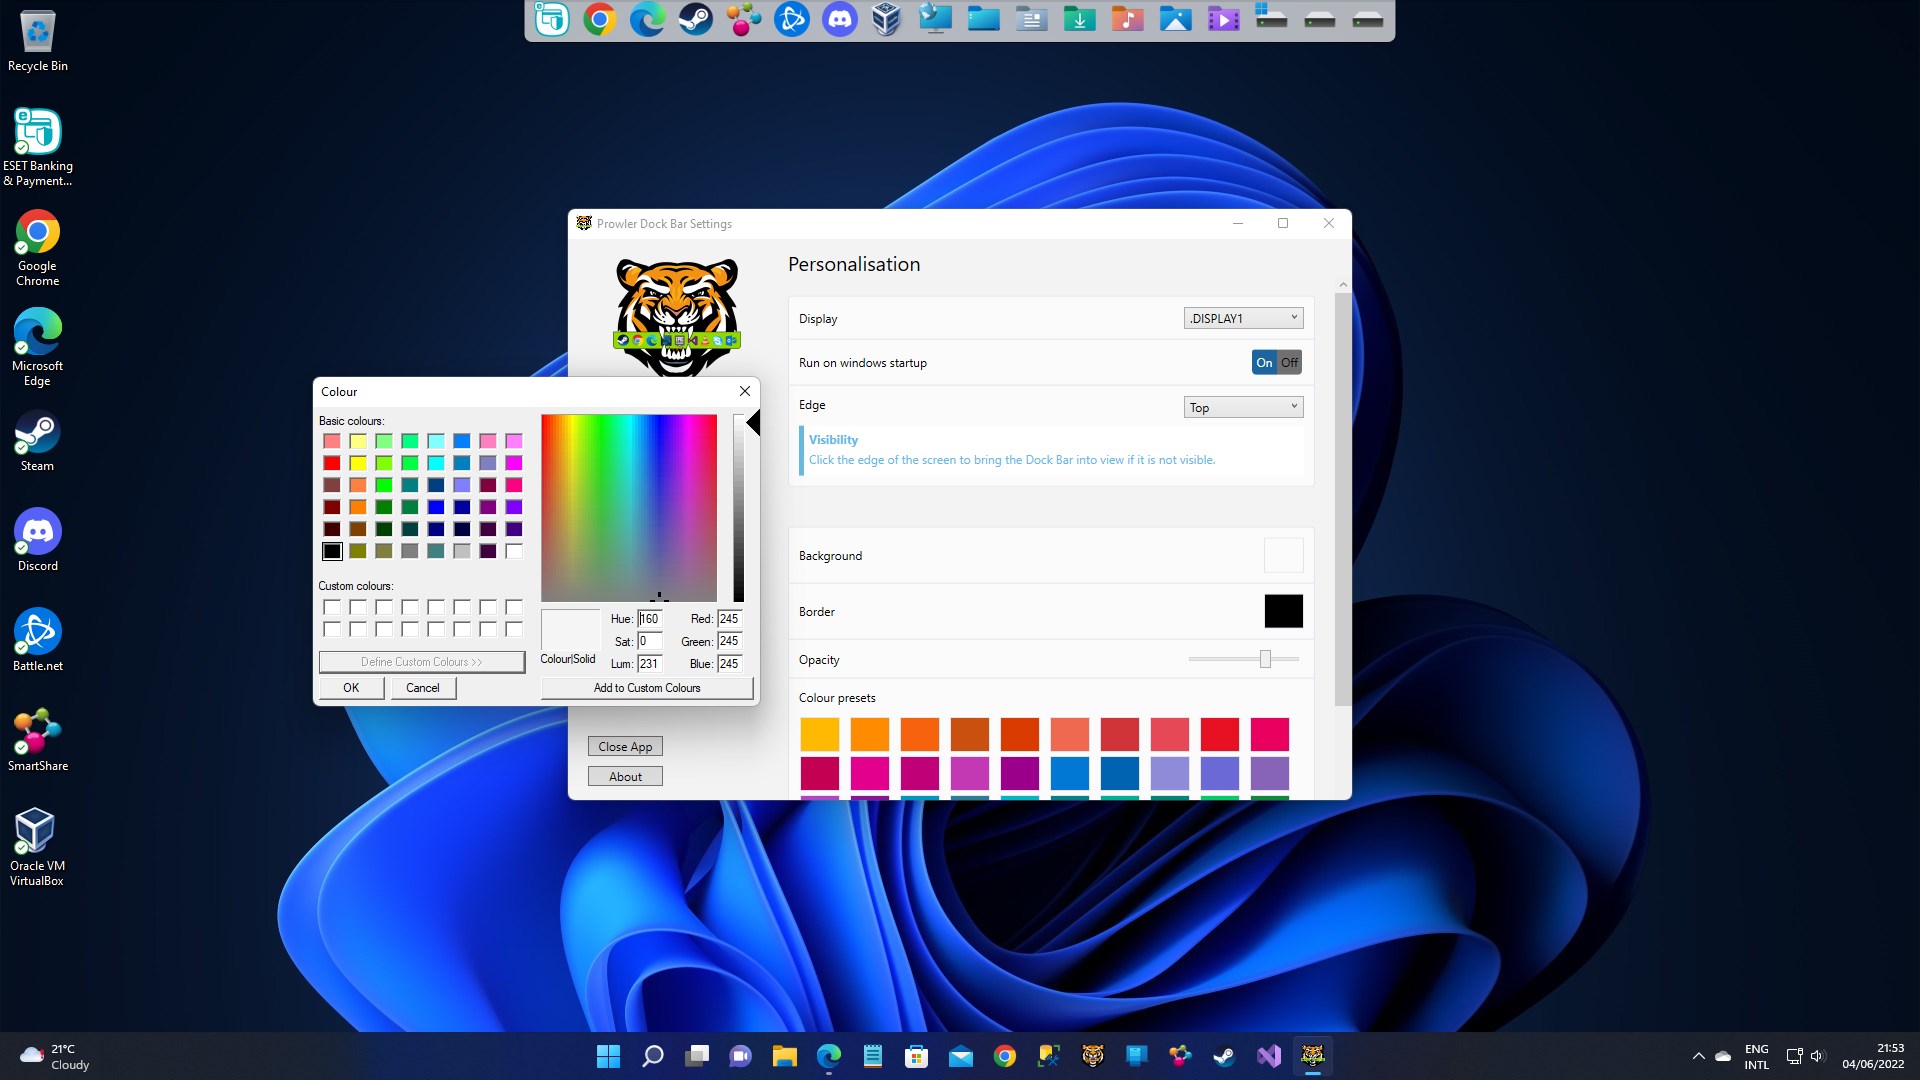Click Cancel in Colour dialog
This screenshot has width=1920, height=1080.
422,688
